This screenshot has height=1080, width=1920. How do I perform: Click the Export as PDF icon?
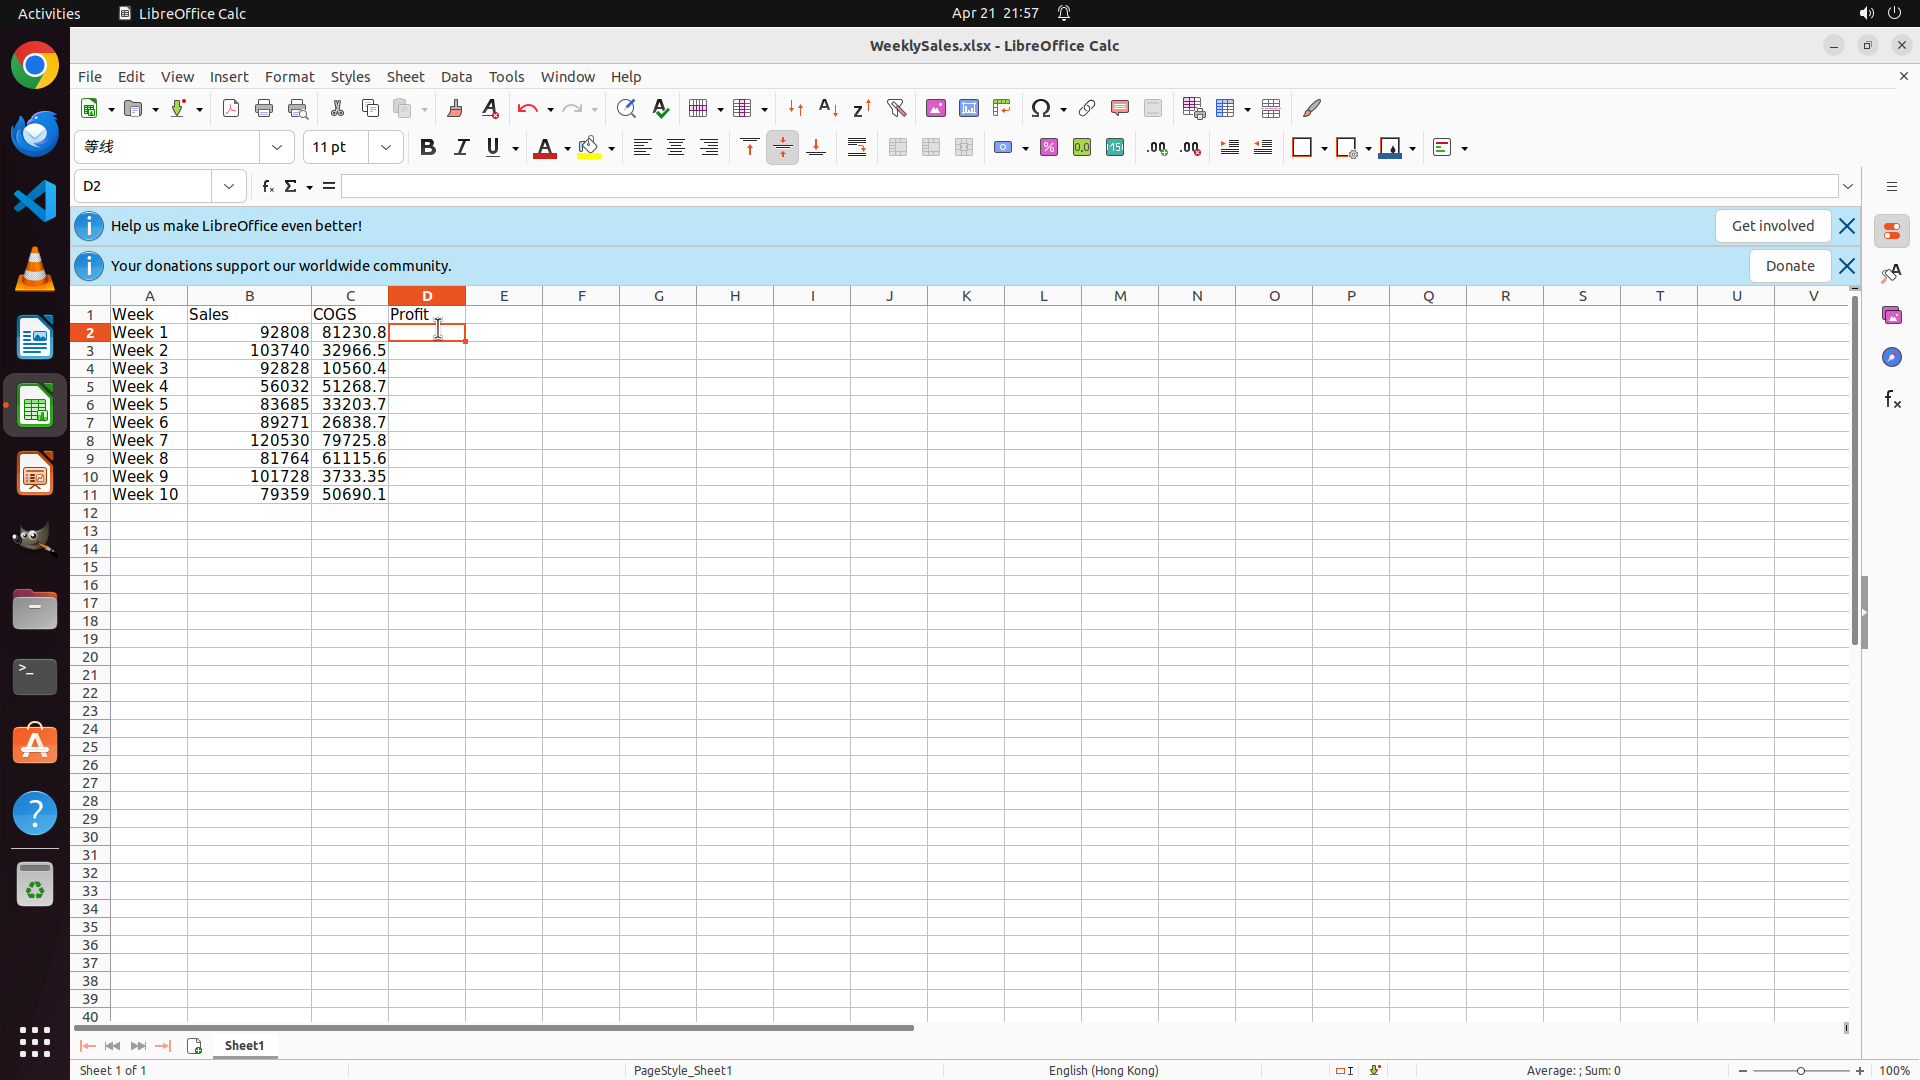pos(231,108)
